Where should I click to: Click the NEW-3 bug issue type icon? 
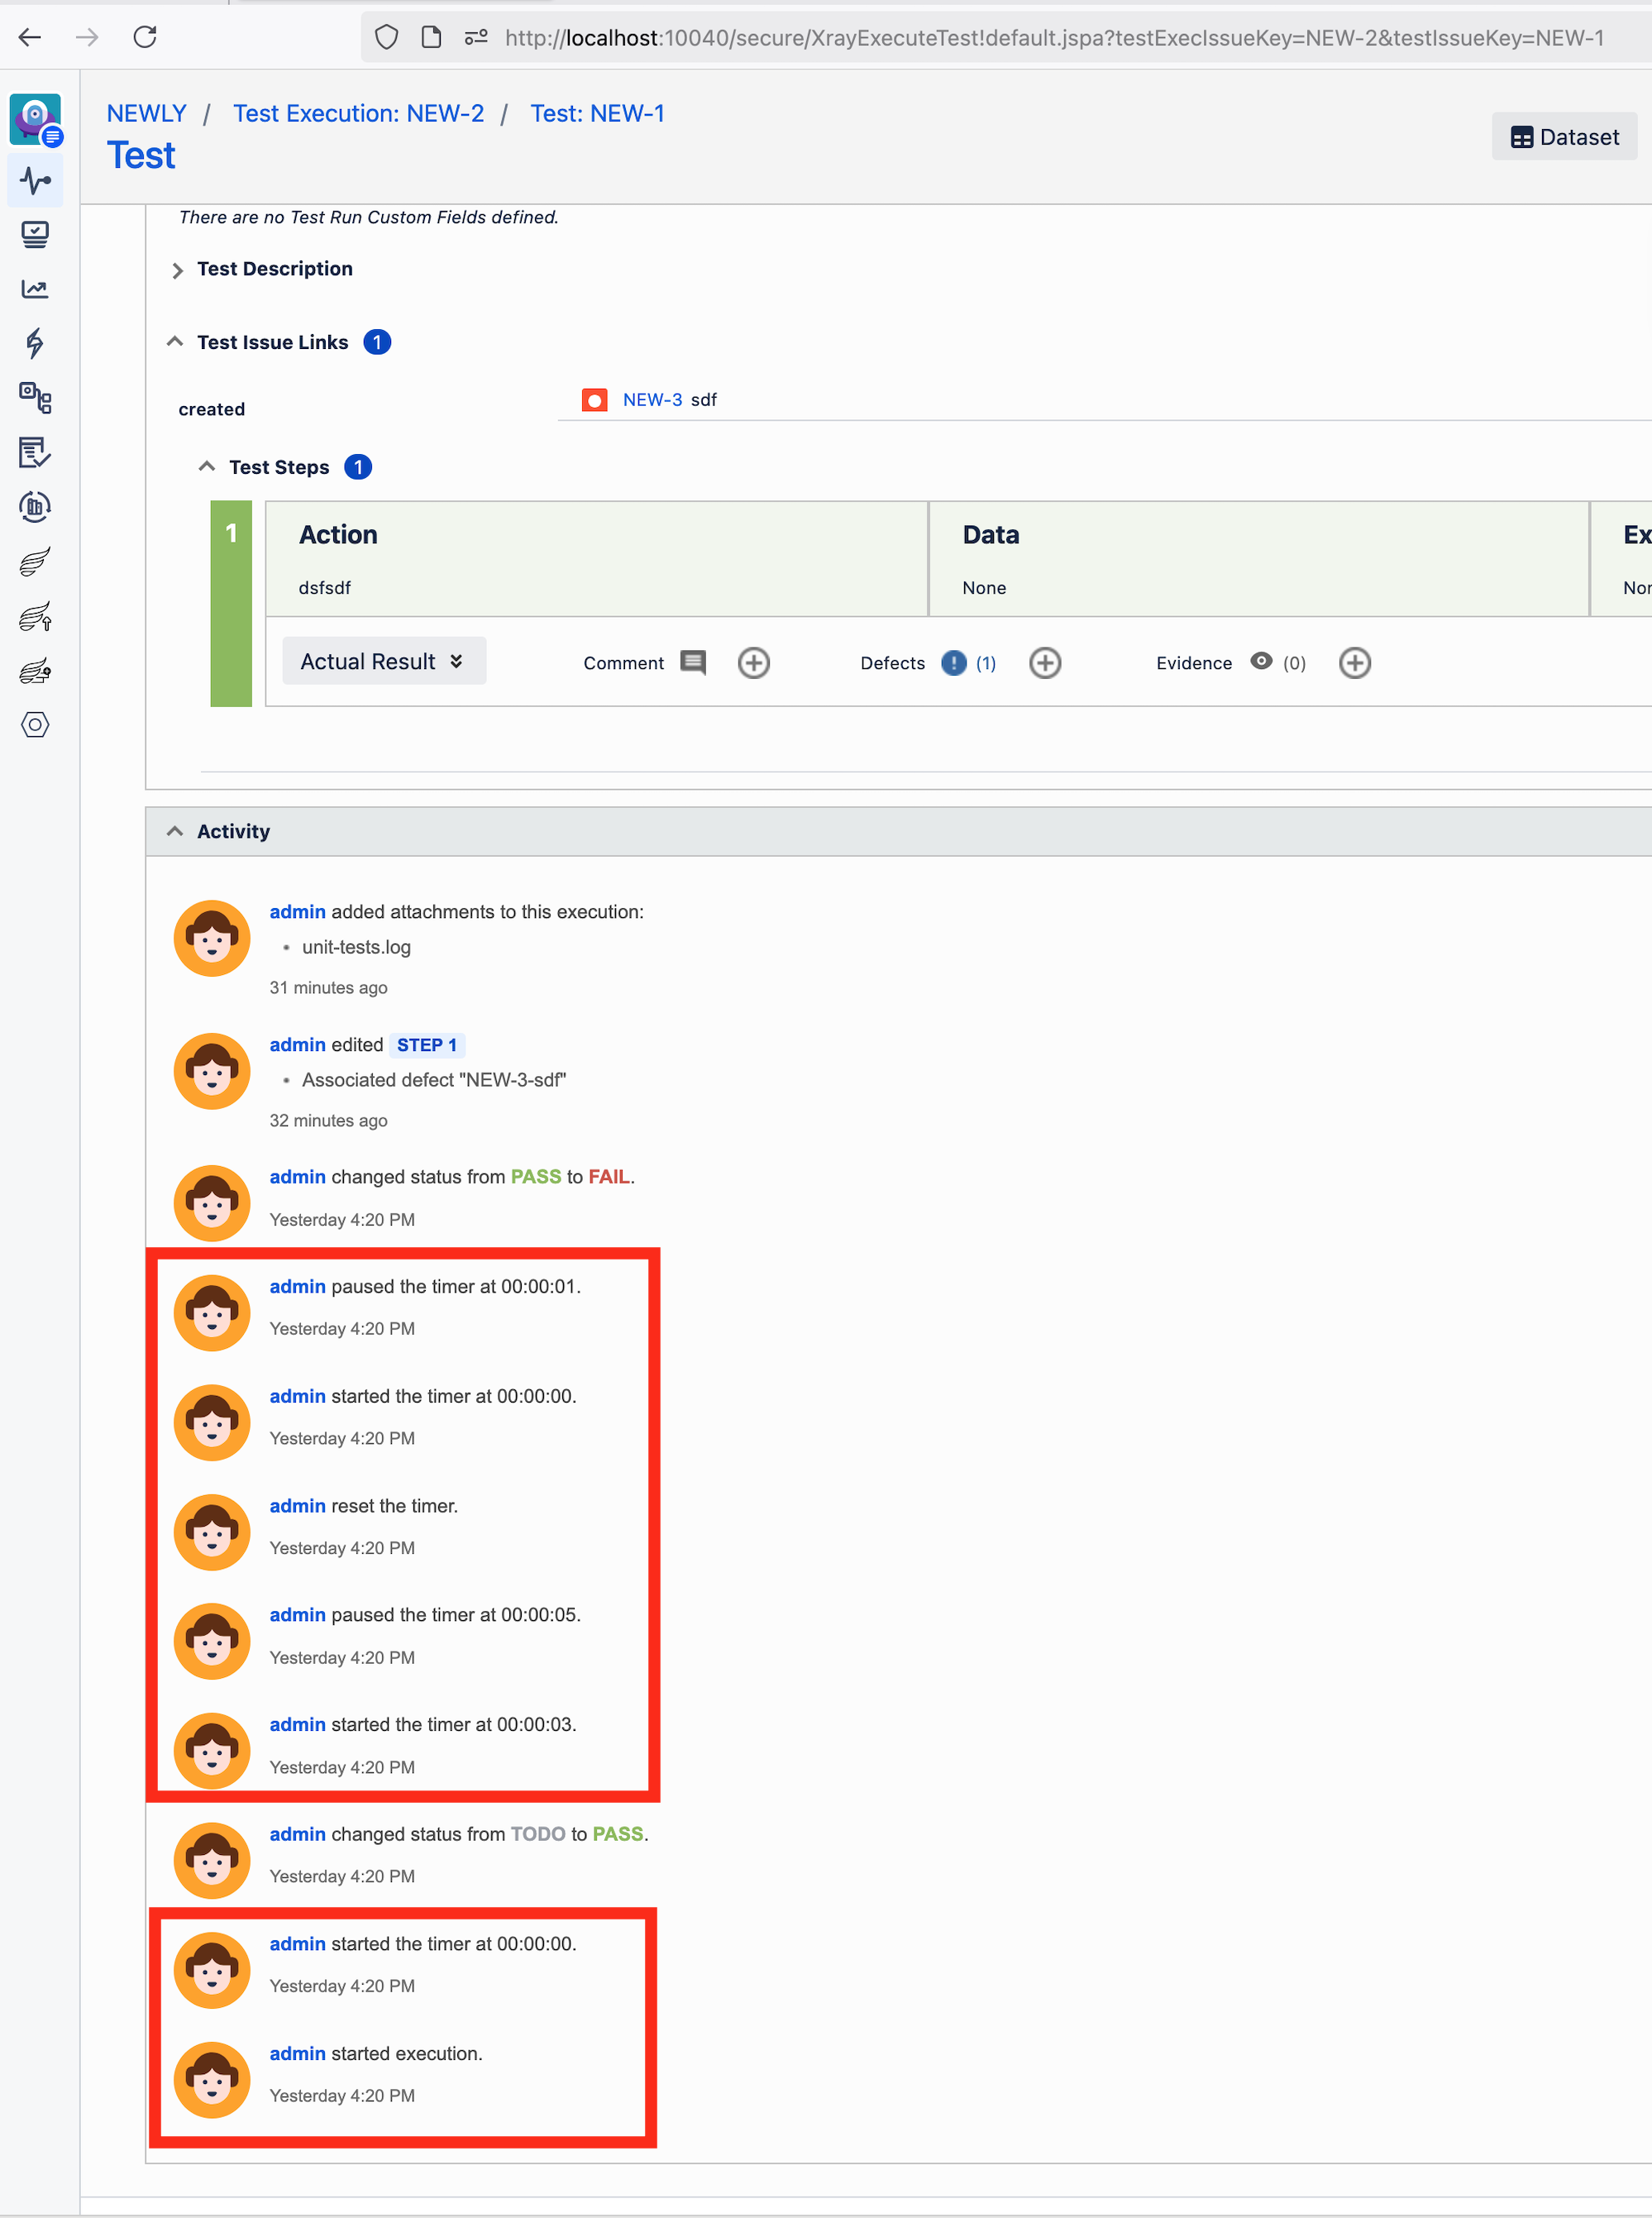click(x=595, y=400)
